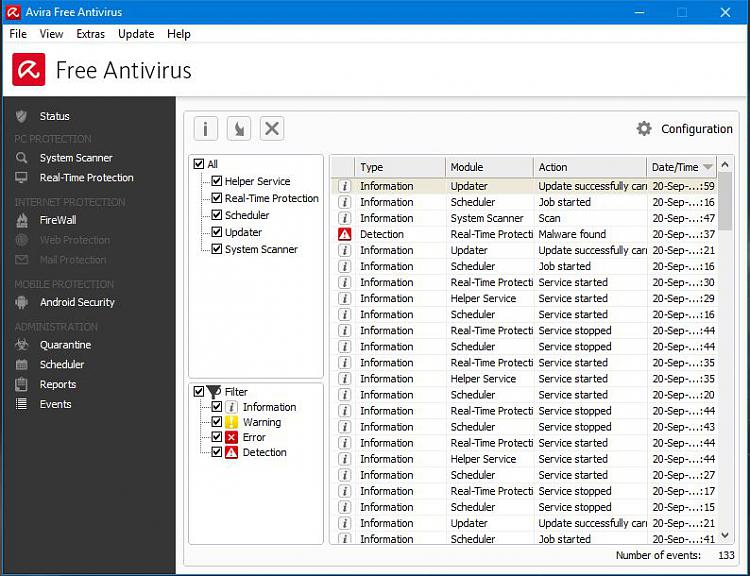Click the event list vertical scrollbar thumb
Viewport: 750px width, 576px height.
[x=725, y=201]
